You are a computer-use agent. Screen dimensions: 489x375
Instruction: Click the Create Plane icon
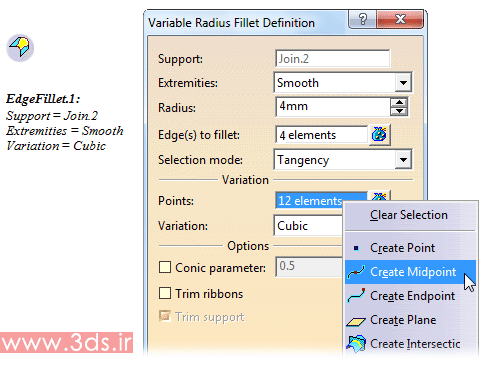356,321
